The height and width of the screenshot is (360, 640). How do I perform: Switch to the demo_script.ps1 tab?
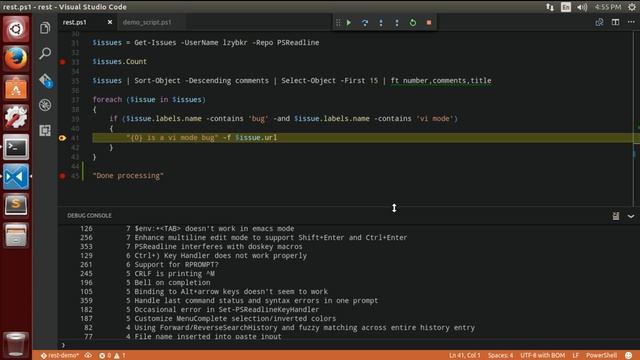147,22
